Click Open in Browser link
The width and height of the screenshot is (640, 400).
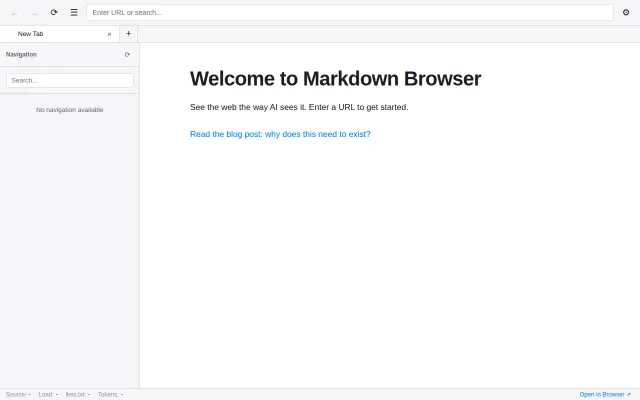(605, 394)
